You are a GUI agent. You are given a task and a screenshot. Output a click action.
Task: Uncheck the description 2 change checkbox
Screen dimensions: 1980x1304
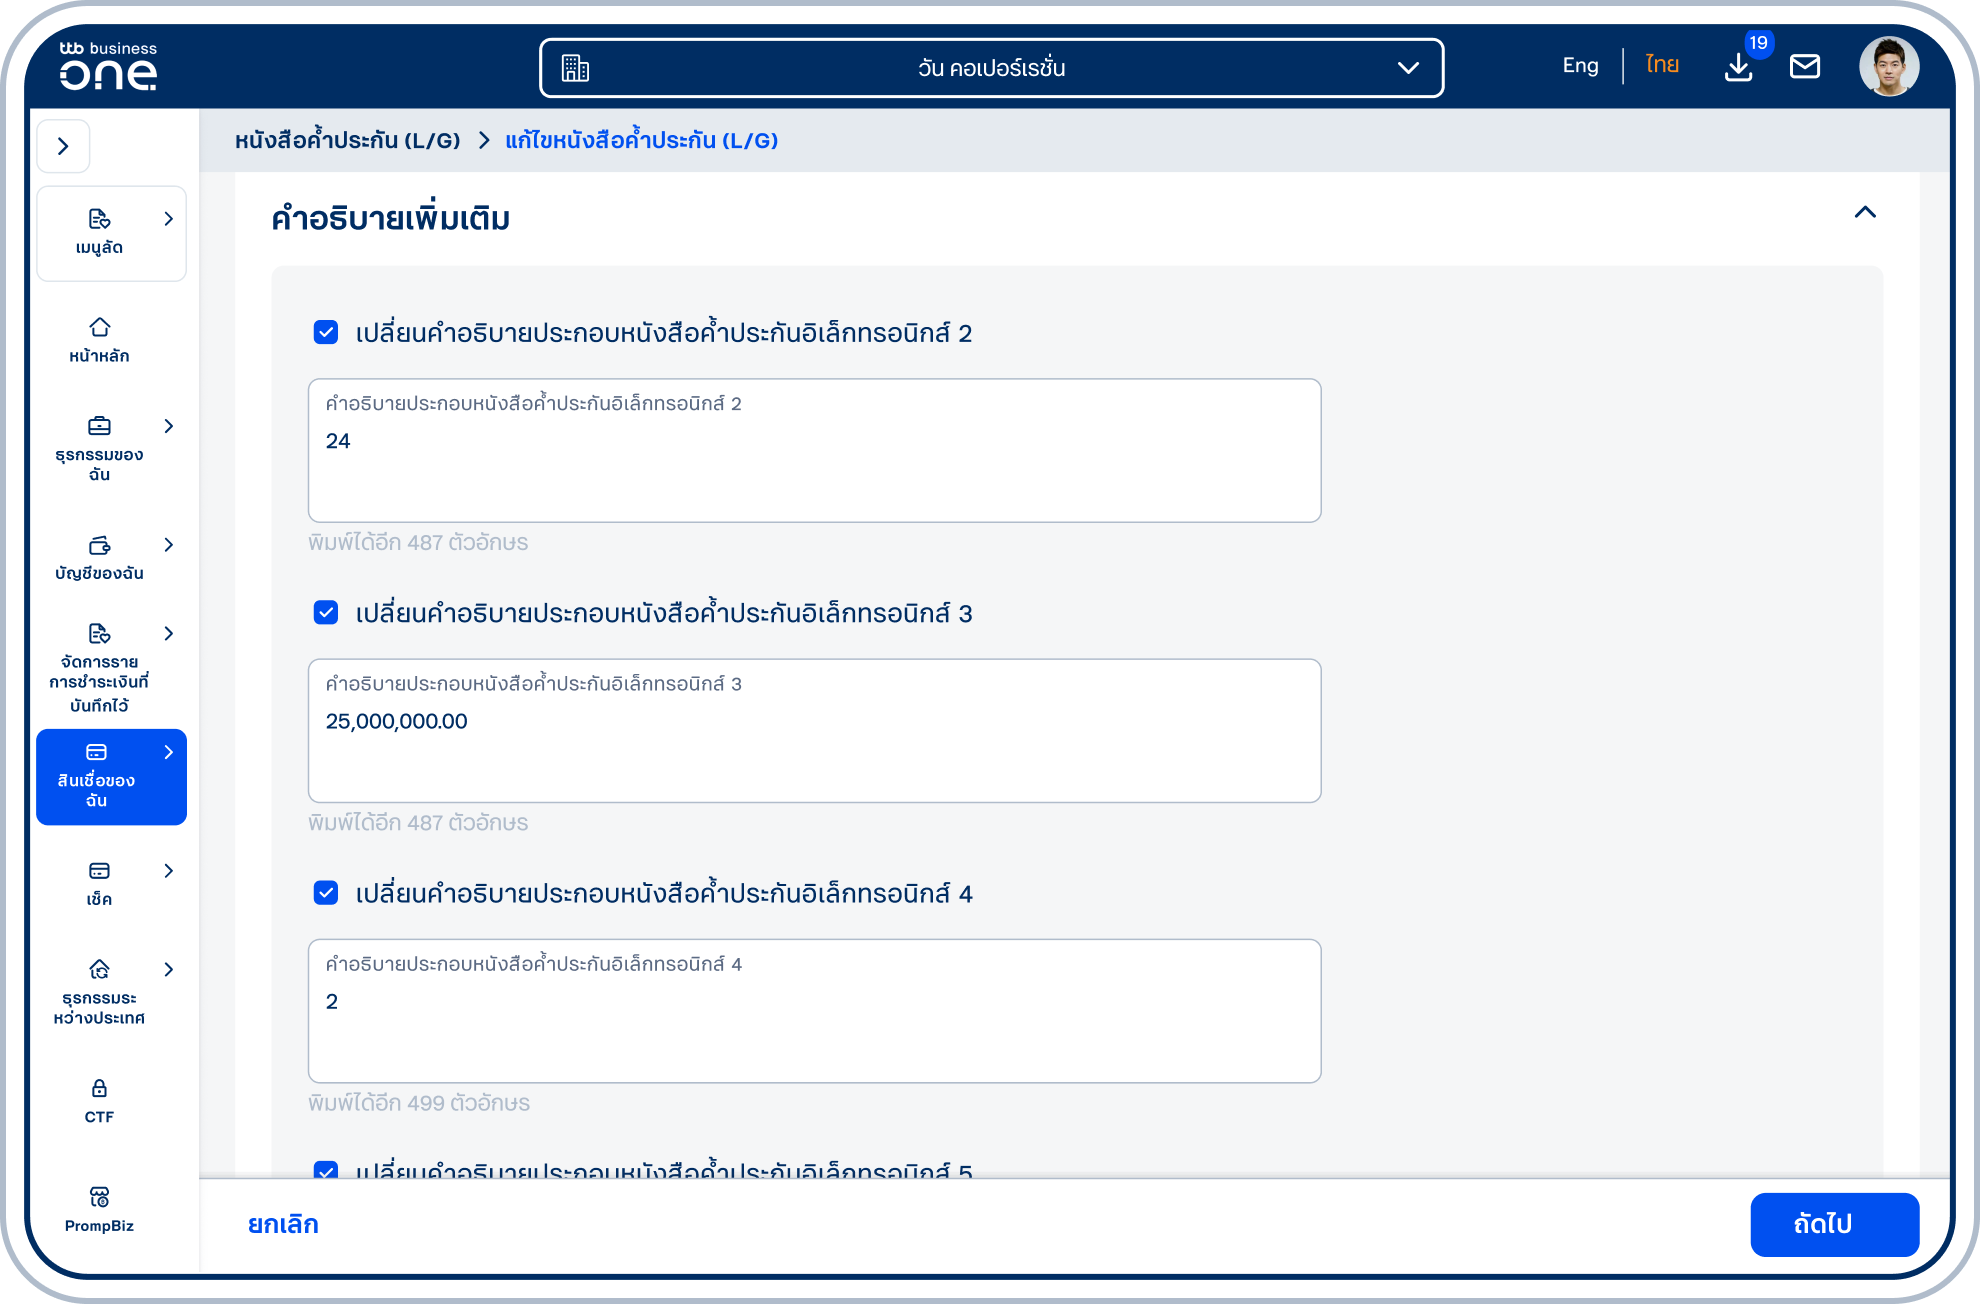coord(326,332)
